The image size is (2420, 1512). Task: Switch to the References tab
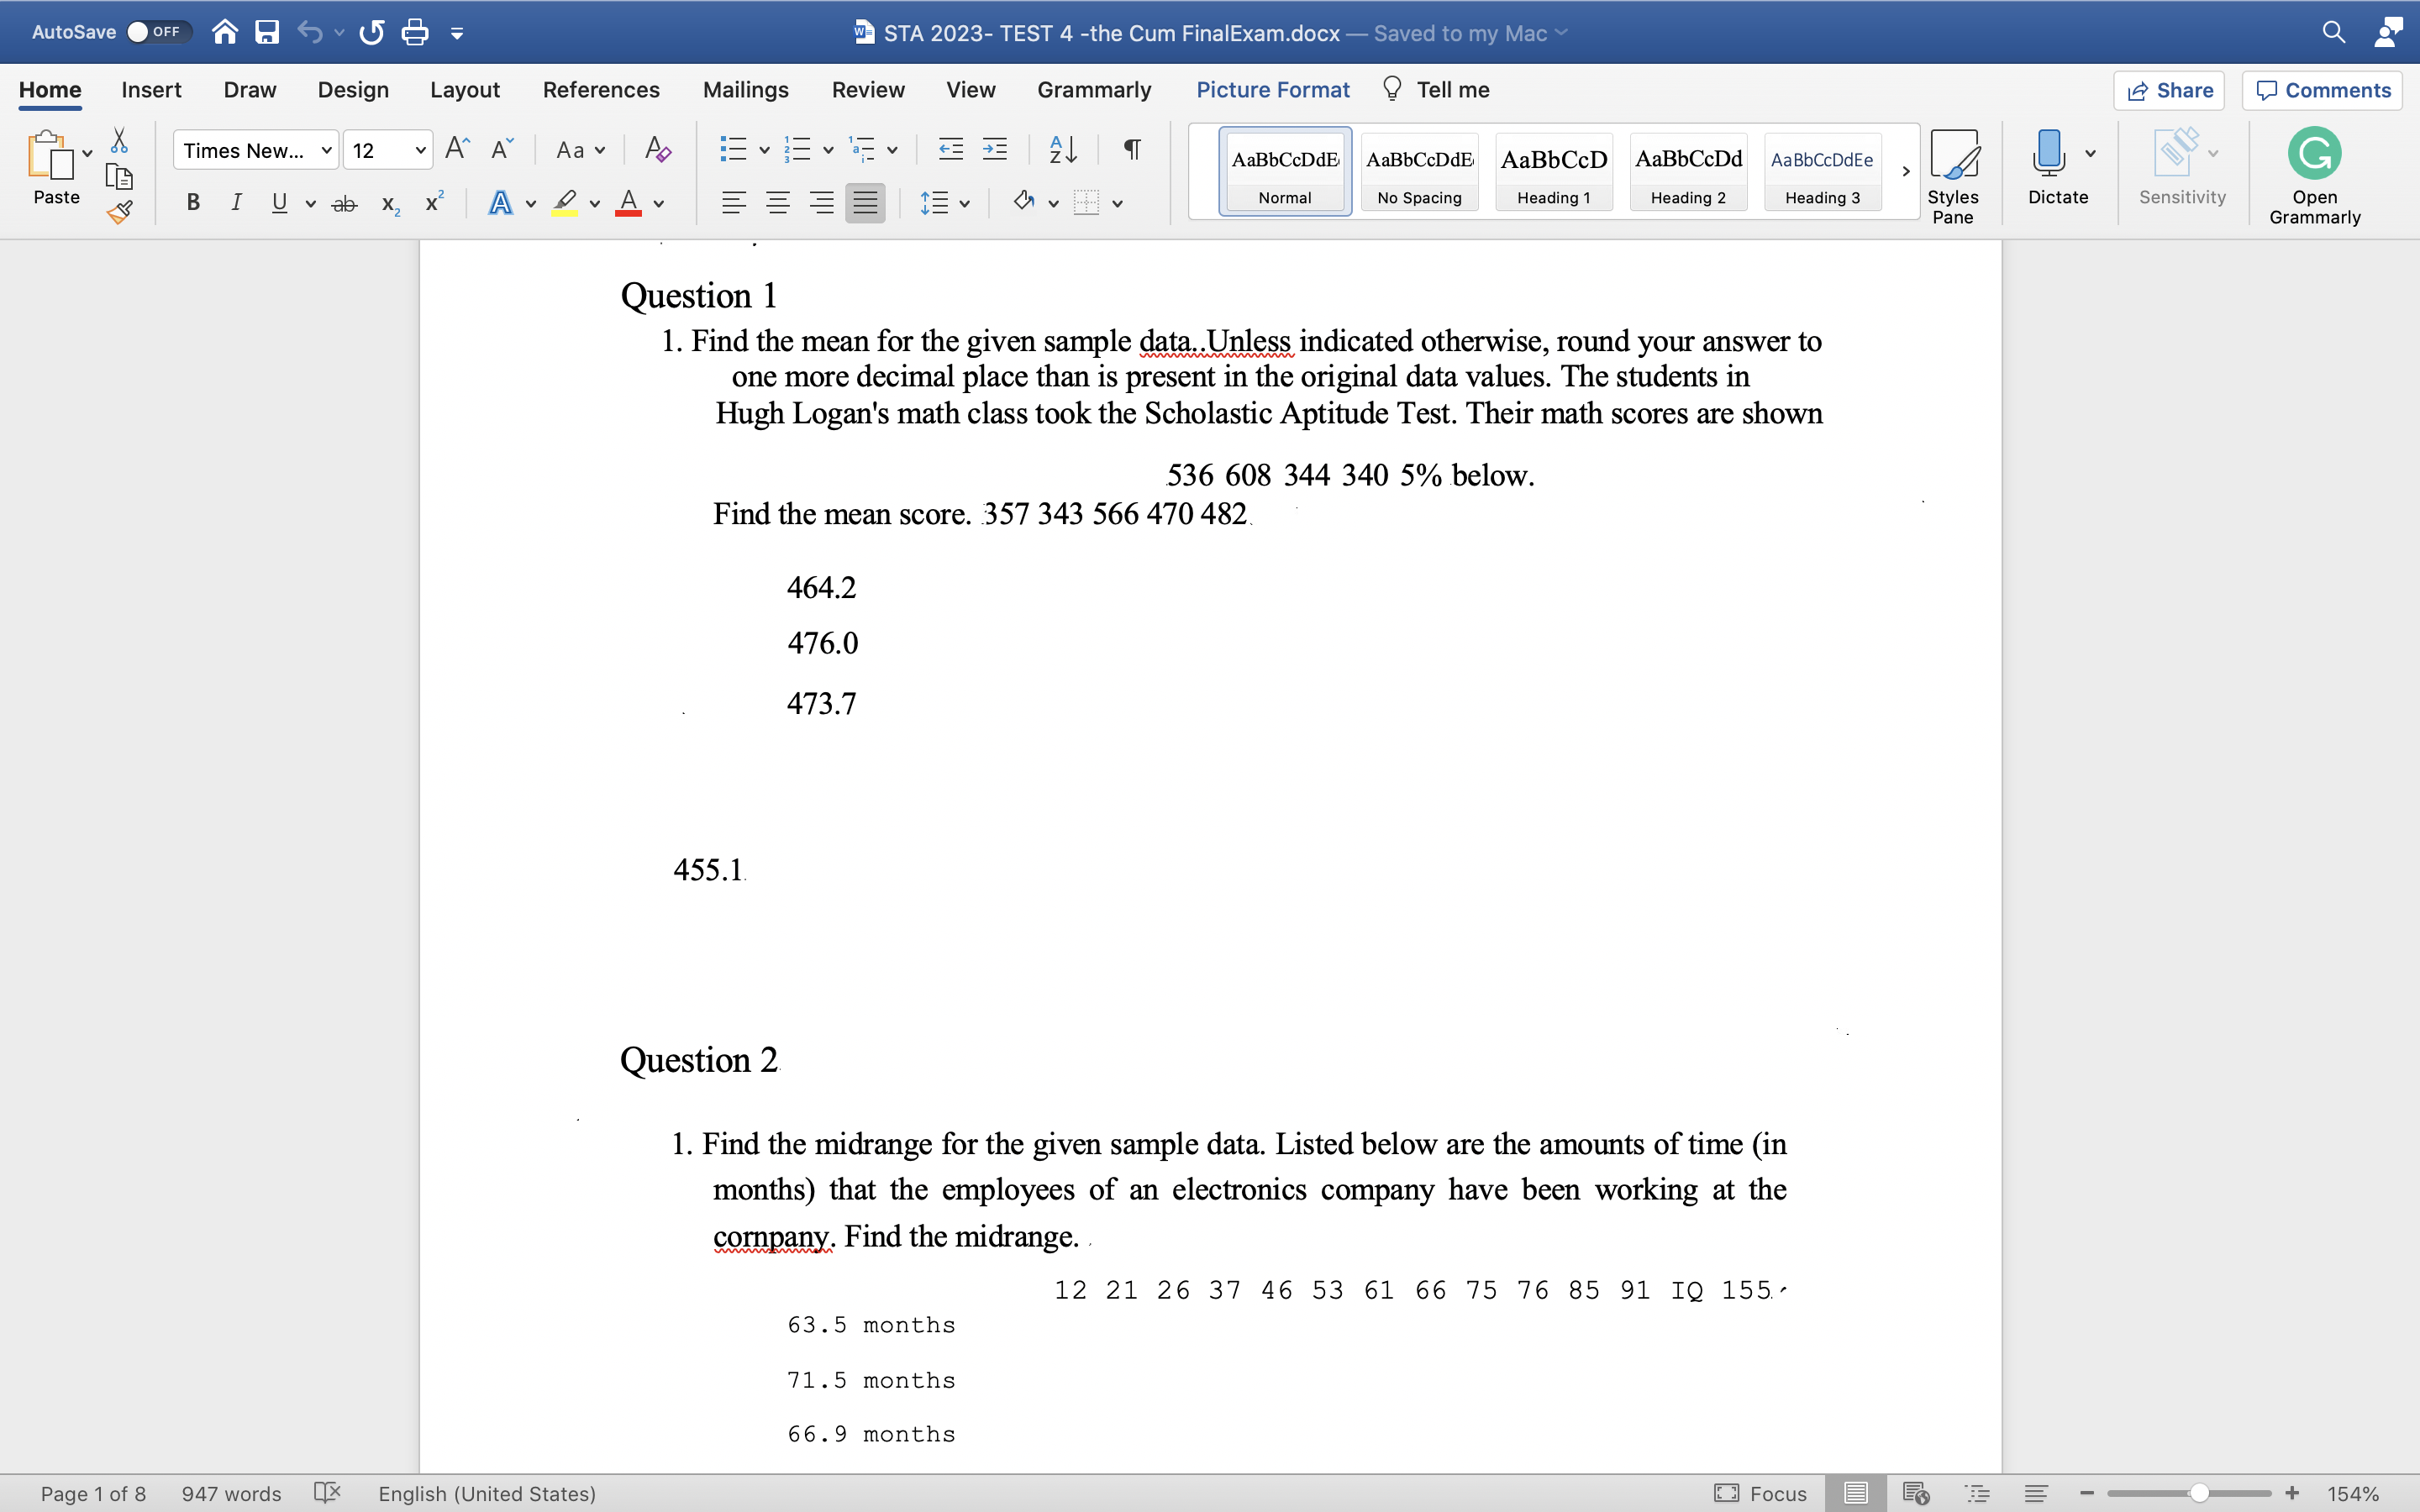[x=601, y=89]
